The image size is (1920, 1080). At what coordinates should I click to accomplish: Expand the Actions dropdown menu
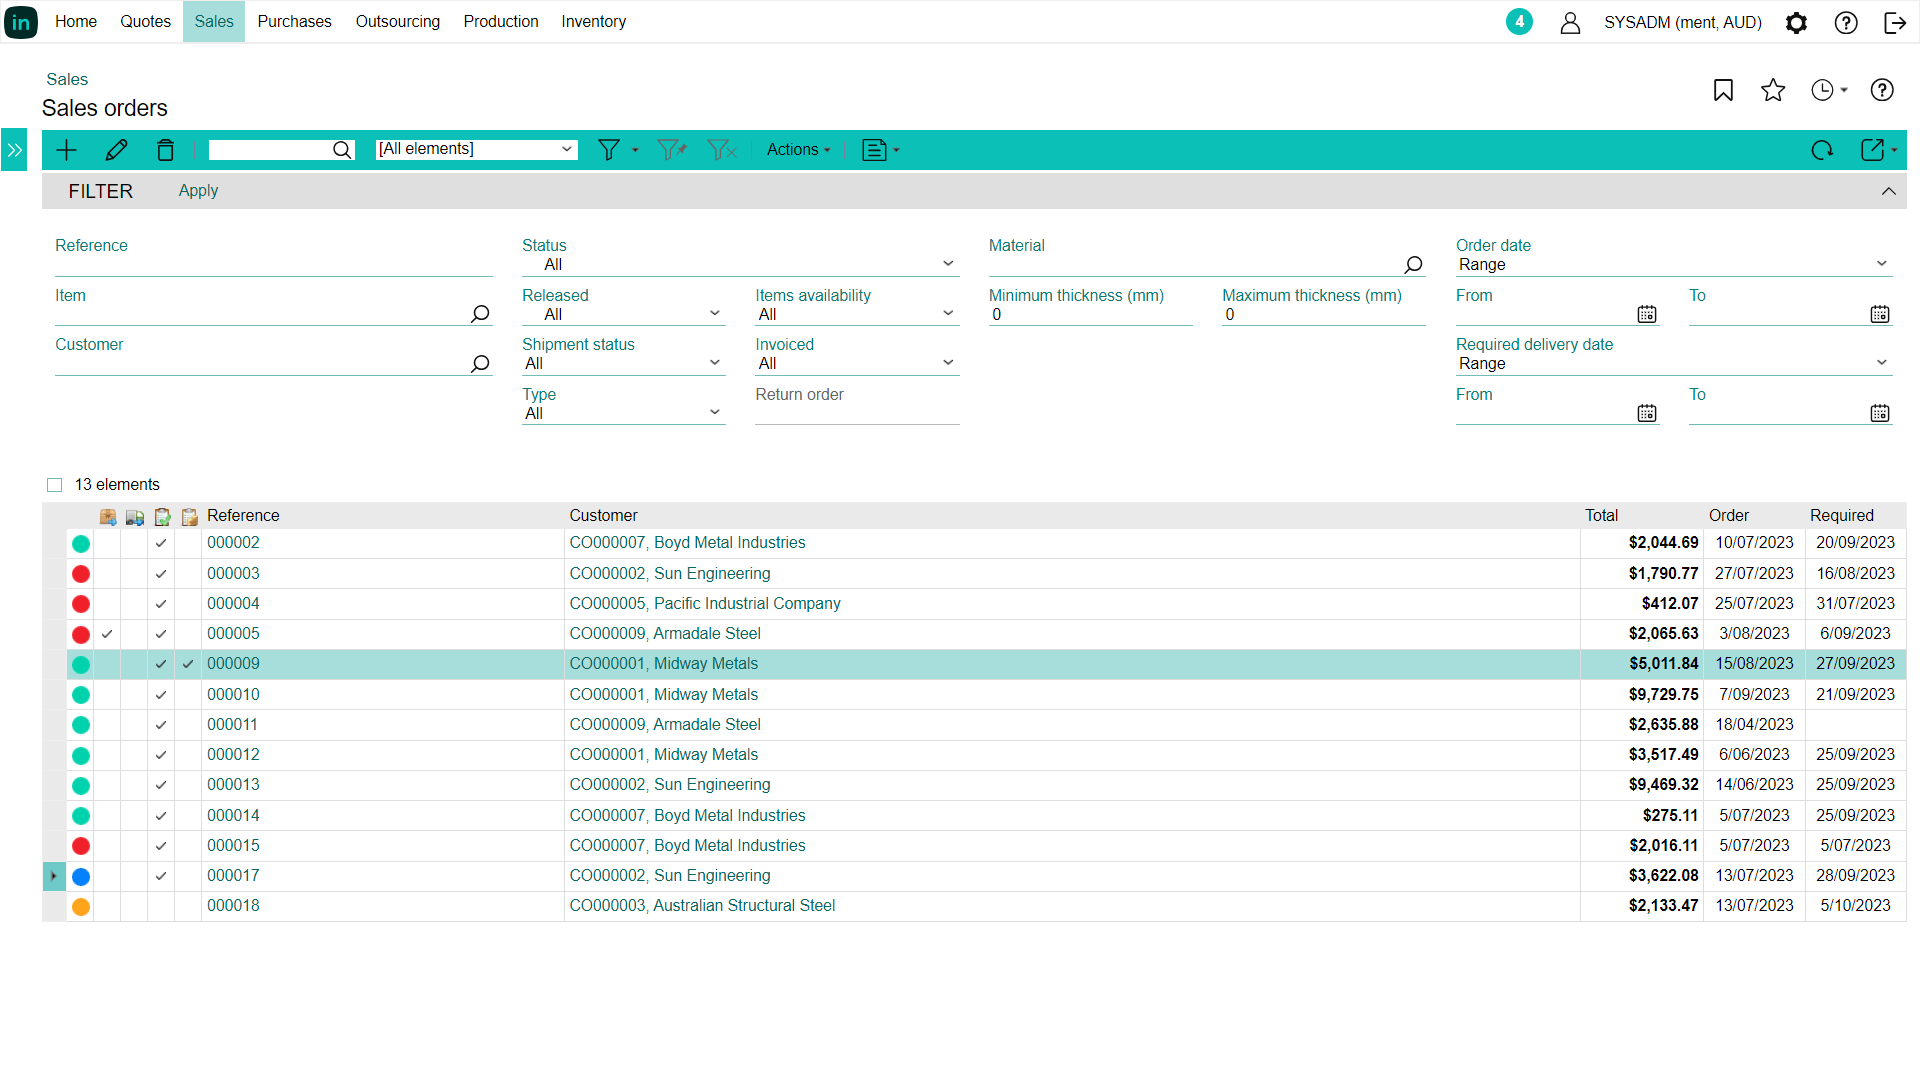(798, 150)
